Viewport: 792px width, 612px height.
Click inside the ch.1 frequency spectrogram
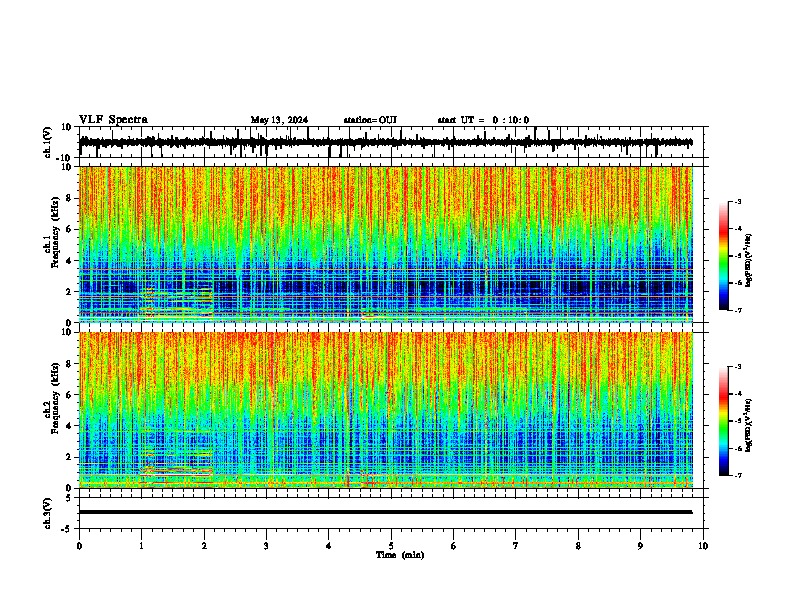click(386, 244)
